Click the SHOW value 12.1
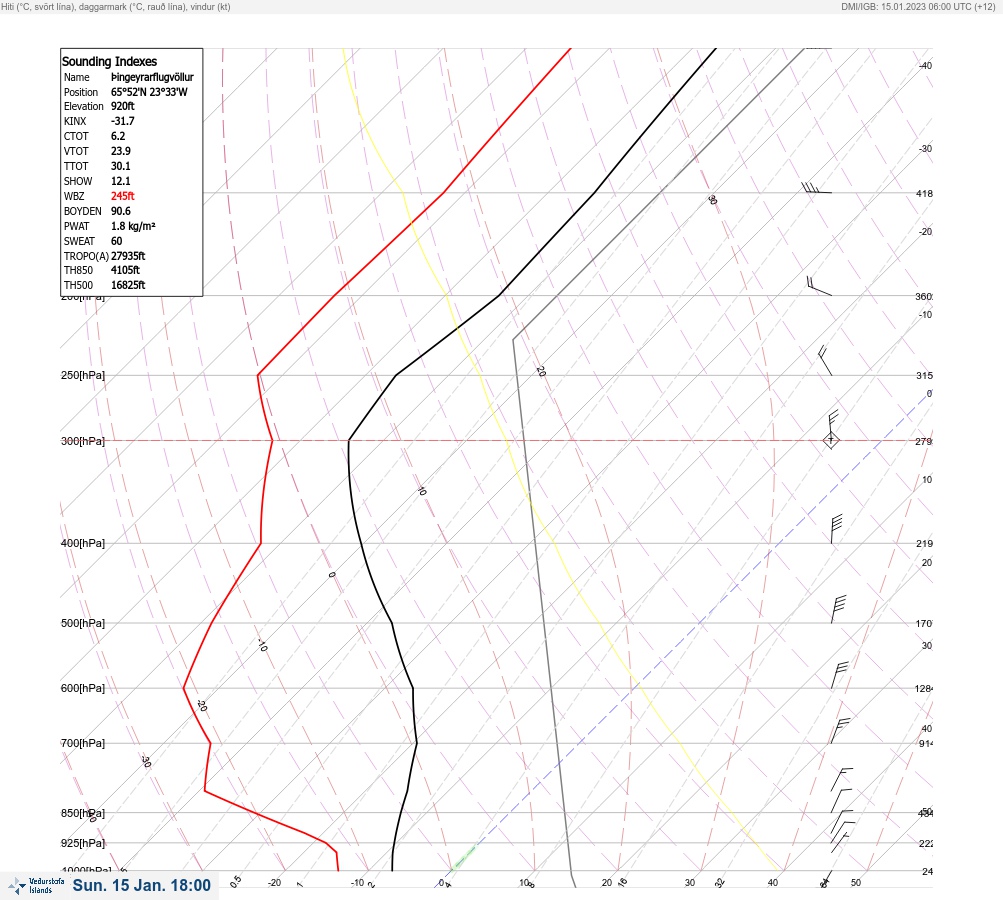The width and height of the screenshot is (1003, 900). click(x=121, y=181)
